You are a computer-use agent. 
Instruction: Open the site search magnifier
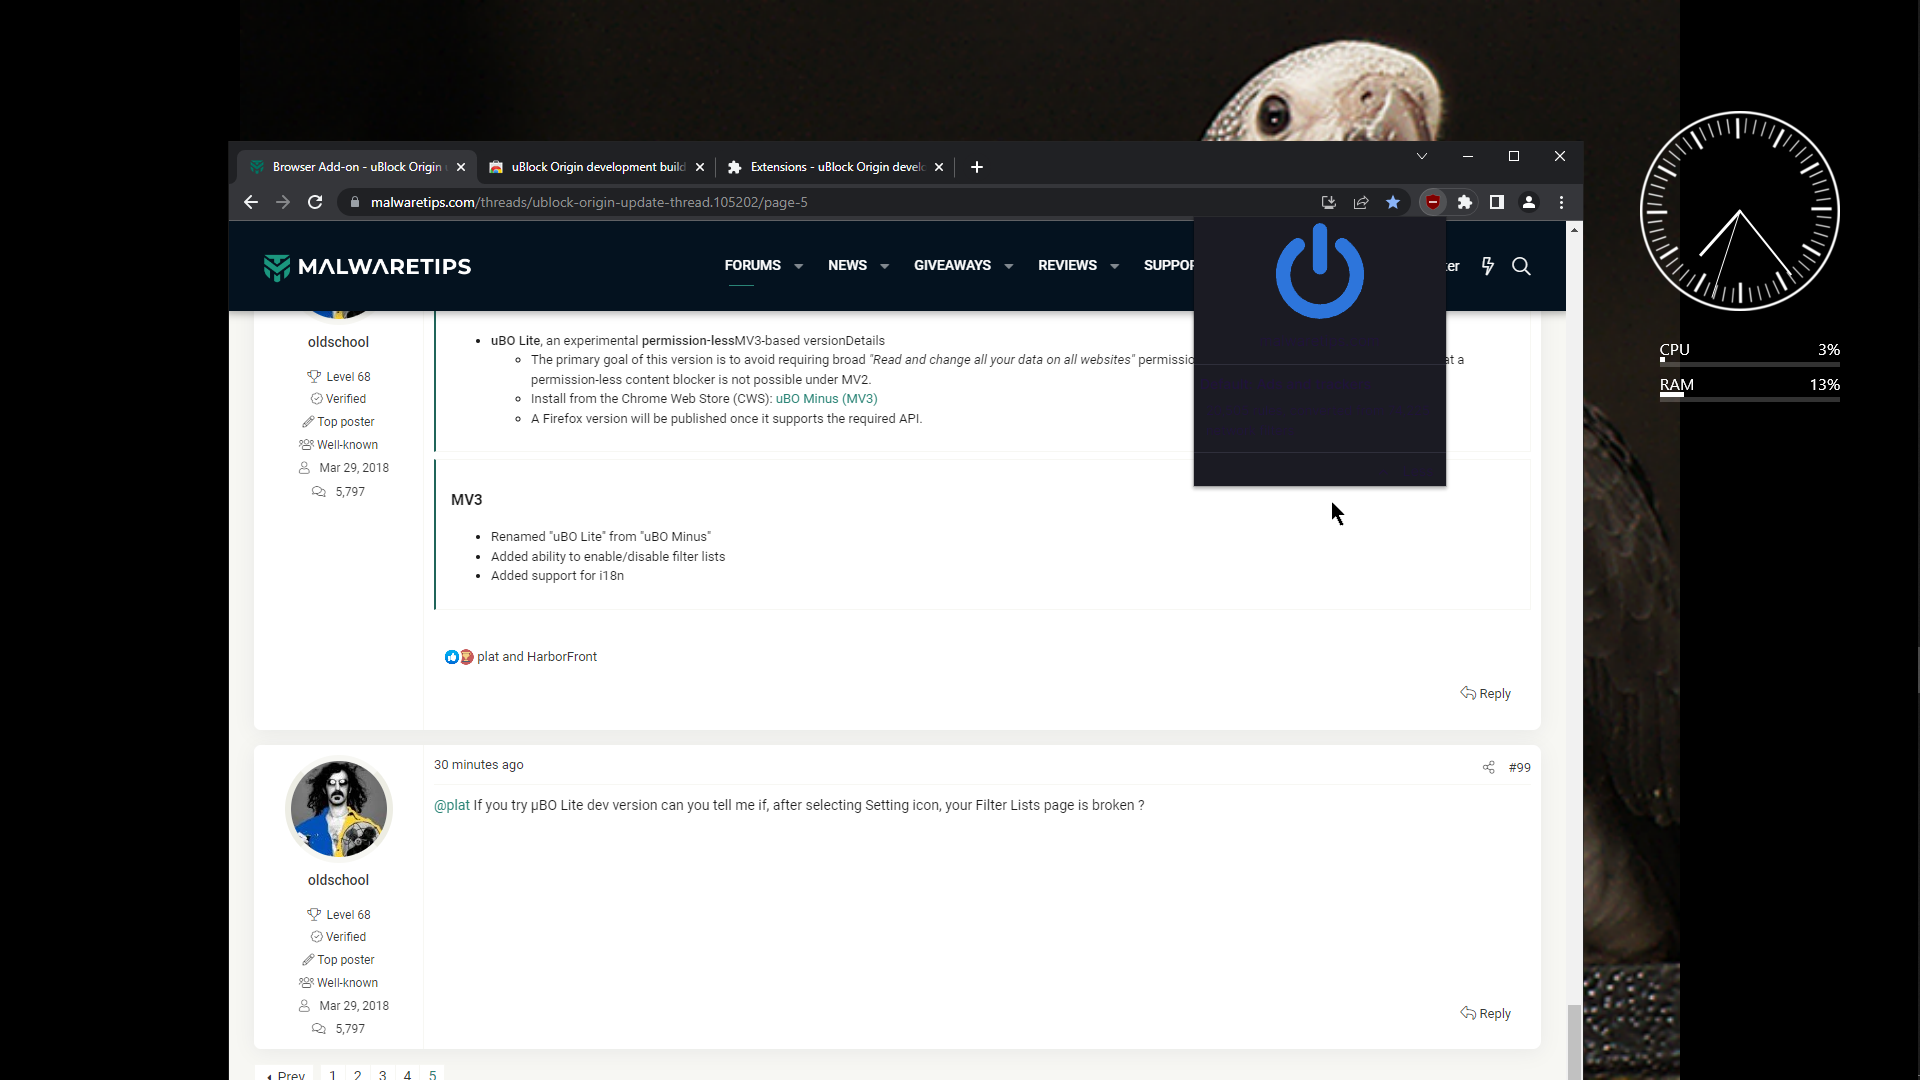click(1521, 266)
